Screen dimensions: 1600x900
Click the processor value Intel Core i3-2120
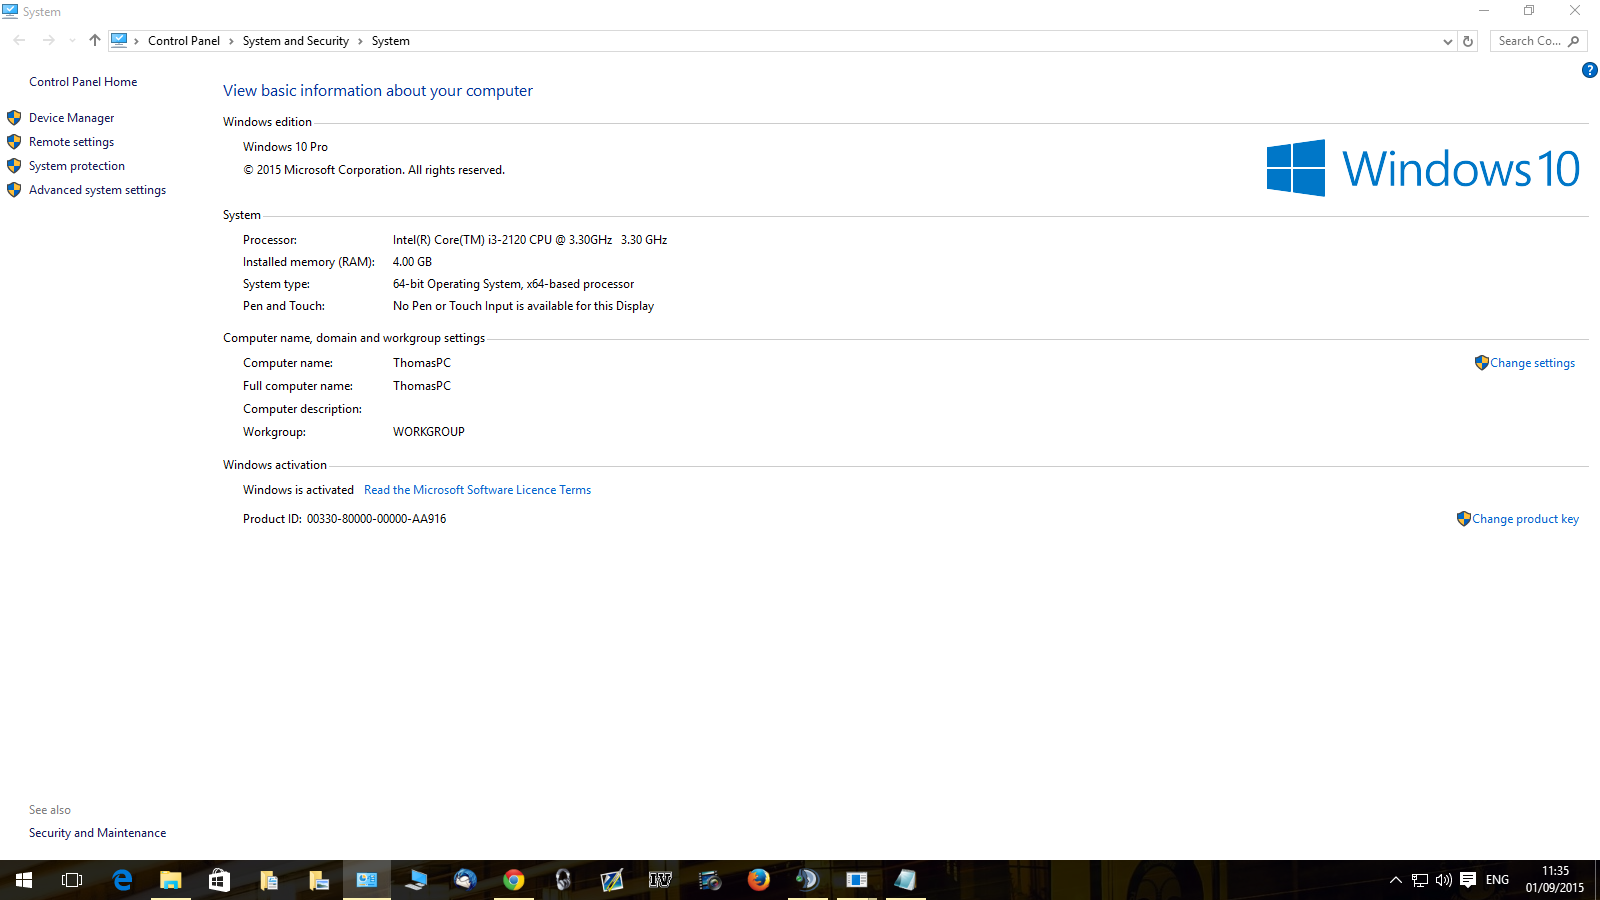[530, 240]
